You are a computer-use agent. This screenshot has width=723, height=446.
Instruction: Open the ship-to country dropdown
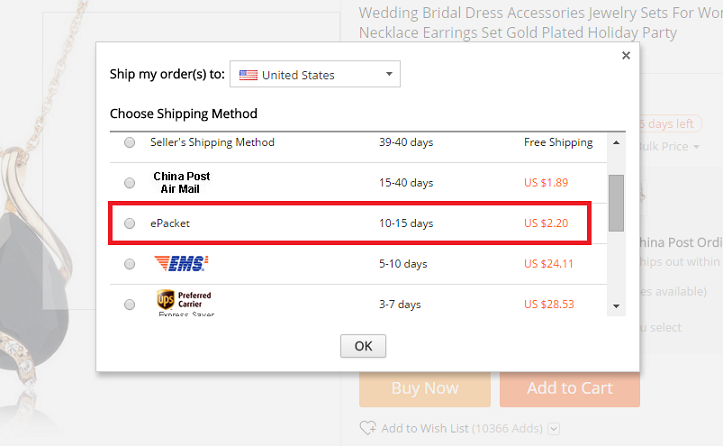click(x=315, y=75)
